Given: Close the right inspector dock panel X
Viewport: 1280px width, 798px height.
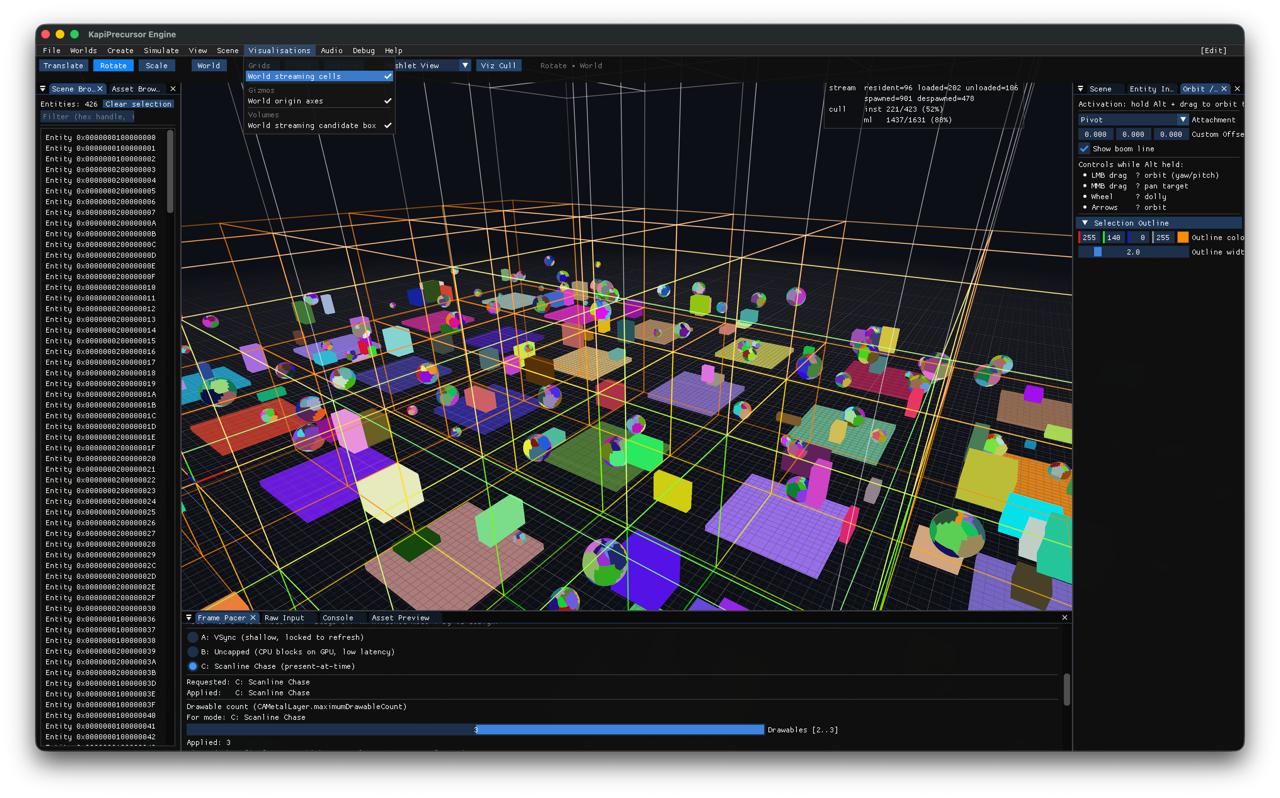Looking at the screenshot, I should pyautogui.click(x=1237, y=89).
